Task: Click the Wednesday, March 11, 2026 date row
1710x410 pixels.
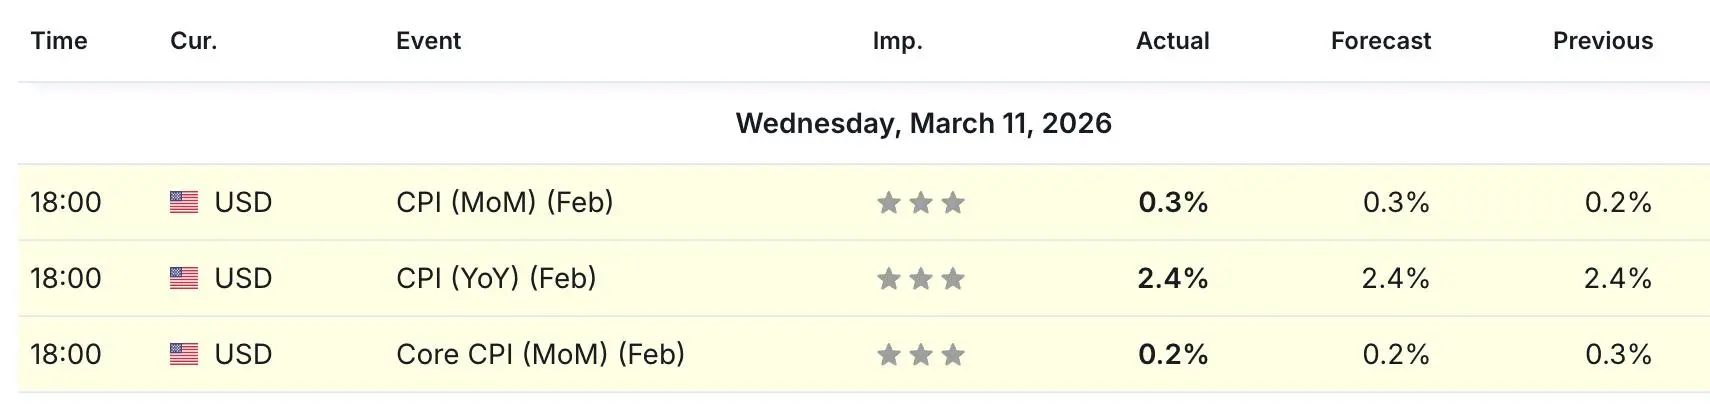Action: pyautogui.click(x=923, y=123)
